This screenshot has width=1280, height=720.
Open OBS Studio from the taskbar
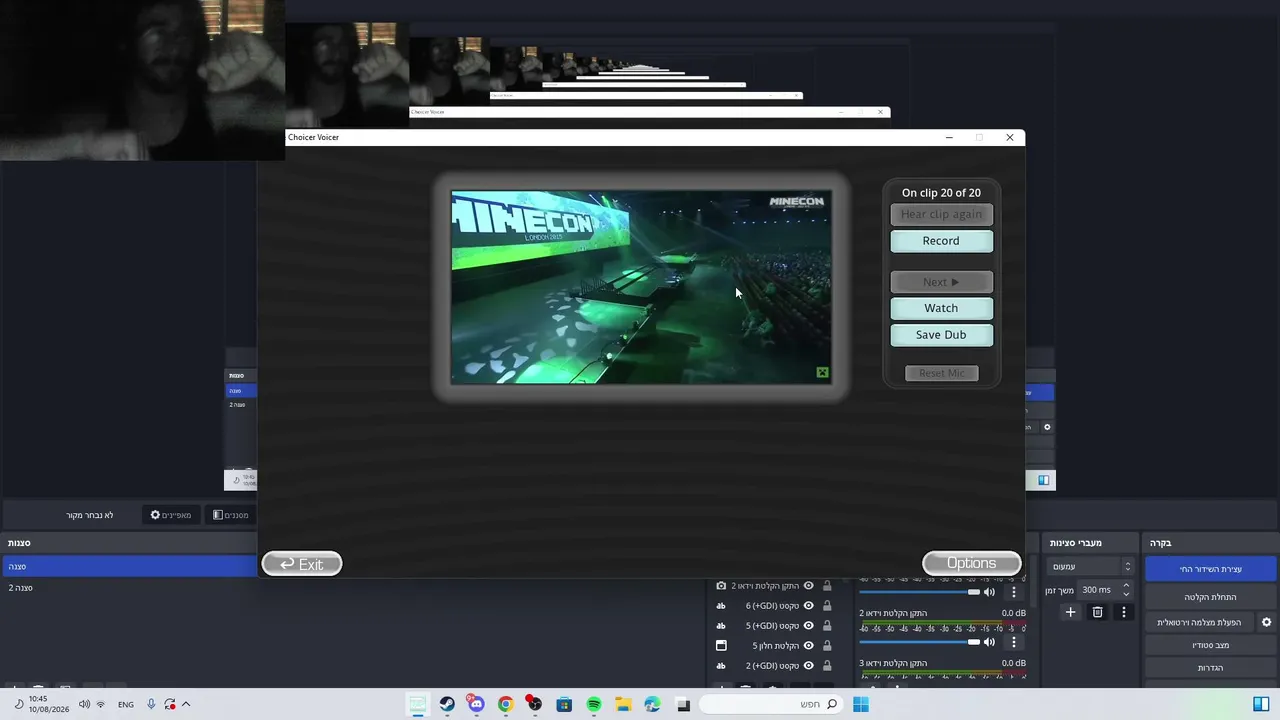click(535, 705)
